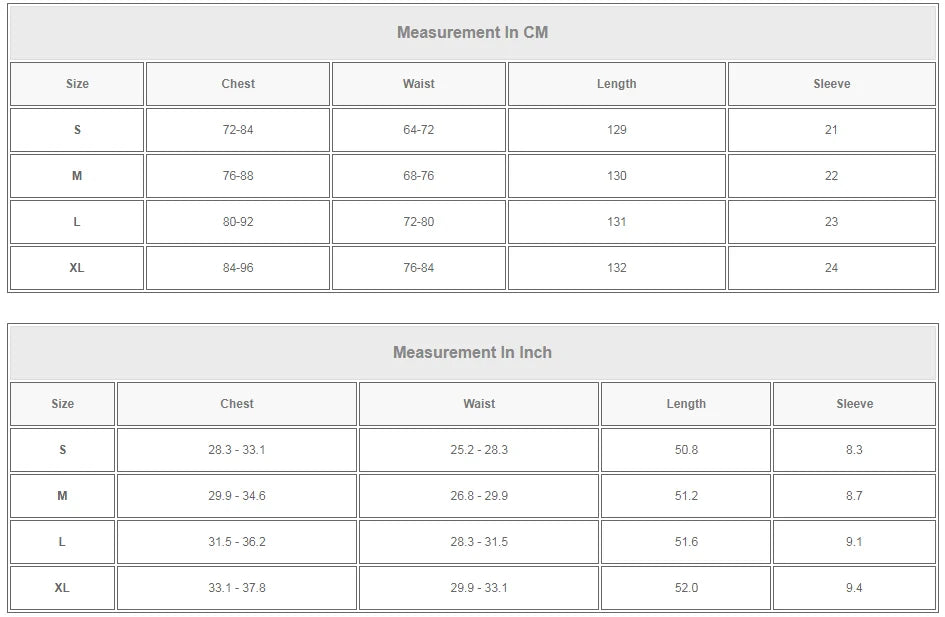Select the Chest column header in CM table
This screenshot has height=617, width=945.
pos(238,84)
